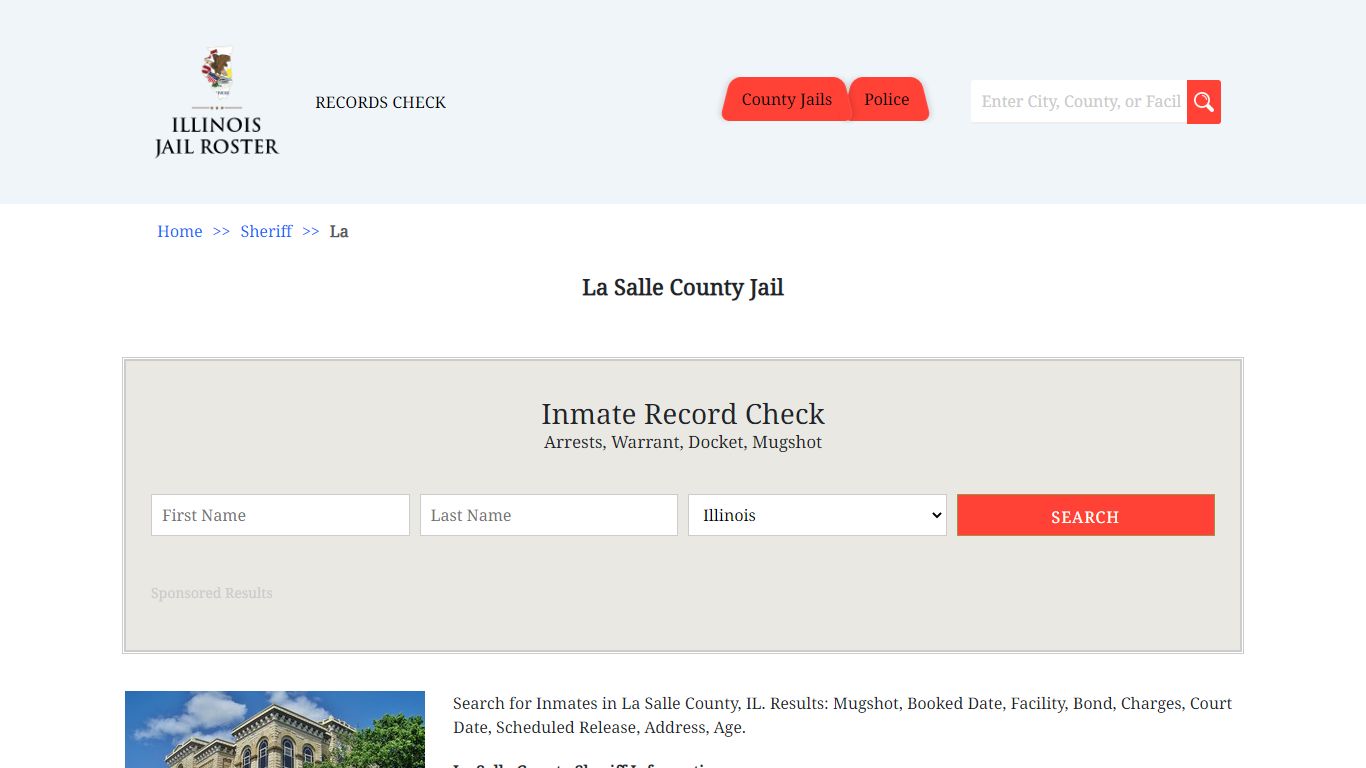This screenshot has height=768, width=1366.
Task: Click the Last Name input field
Action: tap(549, 515)
